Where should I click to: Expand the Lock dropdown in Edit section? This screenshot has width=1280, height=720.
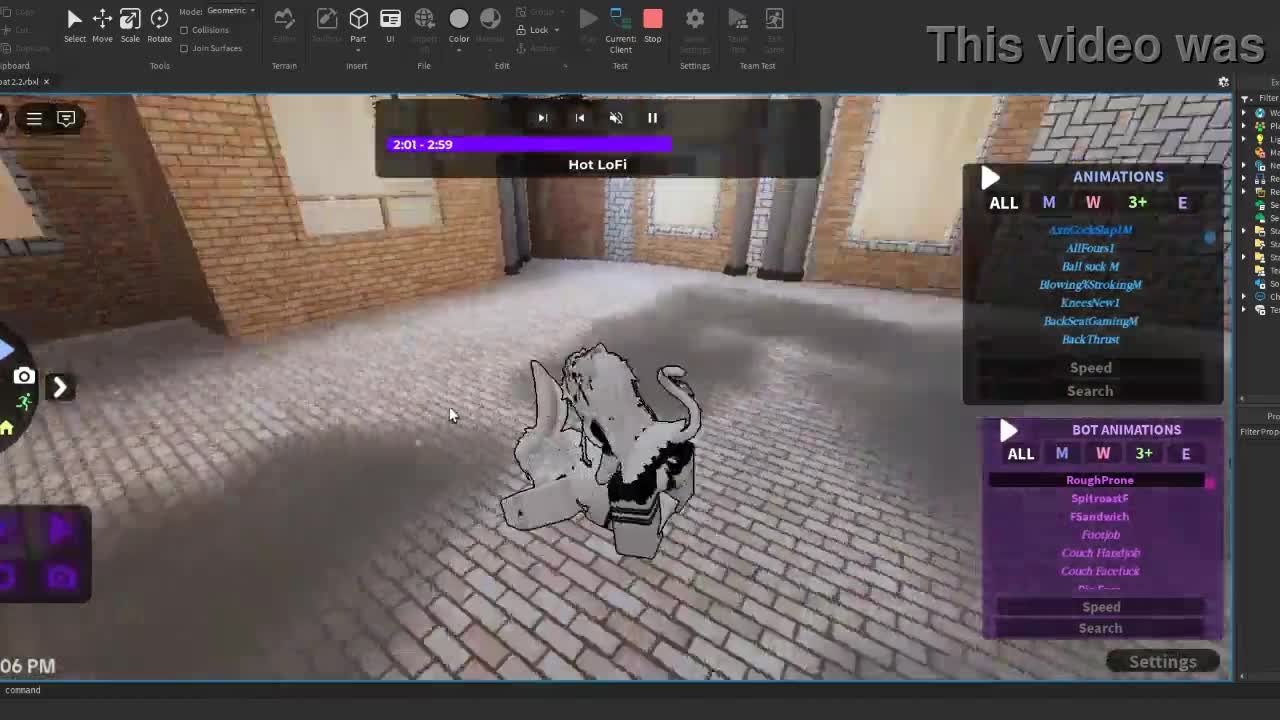(x=540, y=30)
